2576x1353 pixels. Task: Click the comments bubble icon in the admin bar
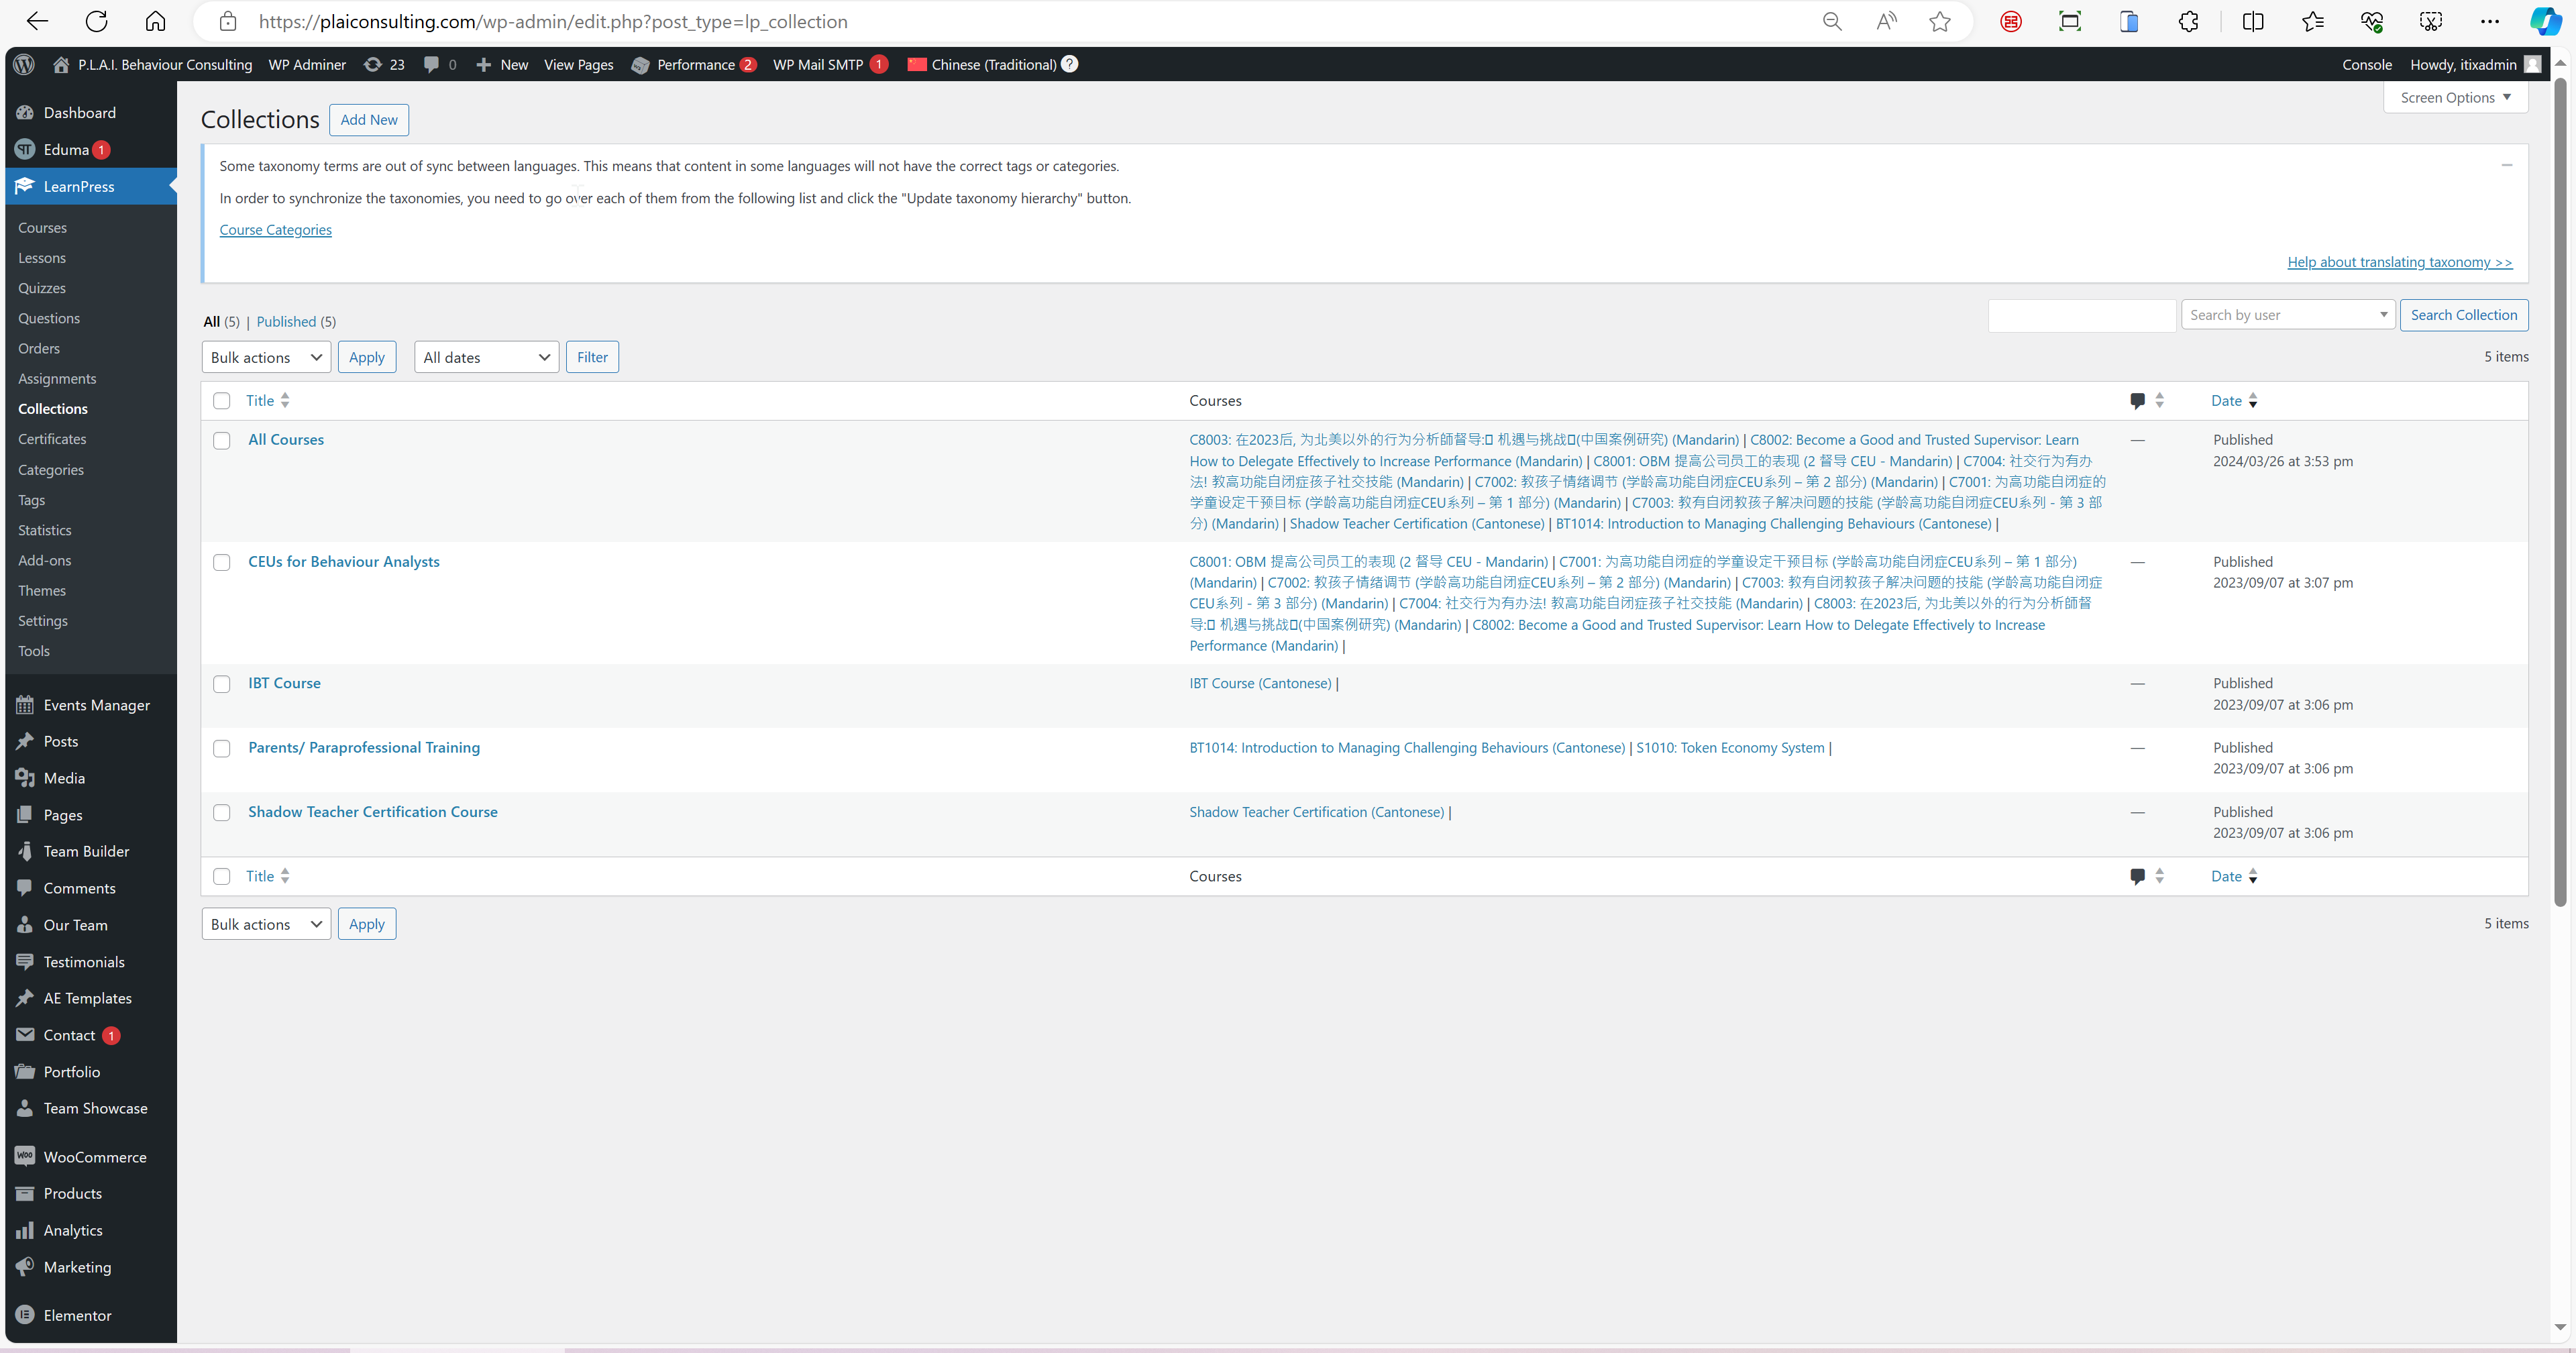[431, 64]
